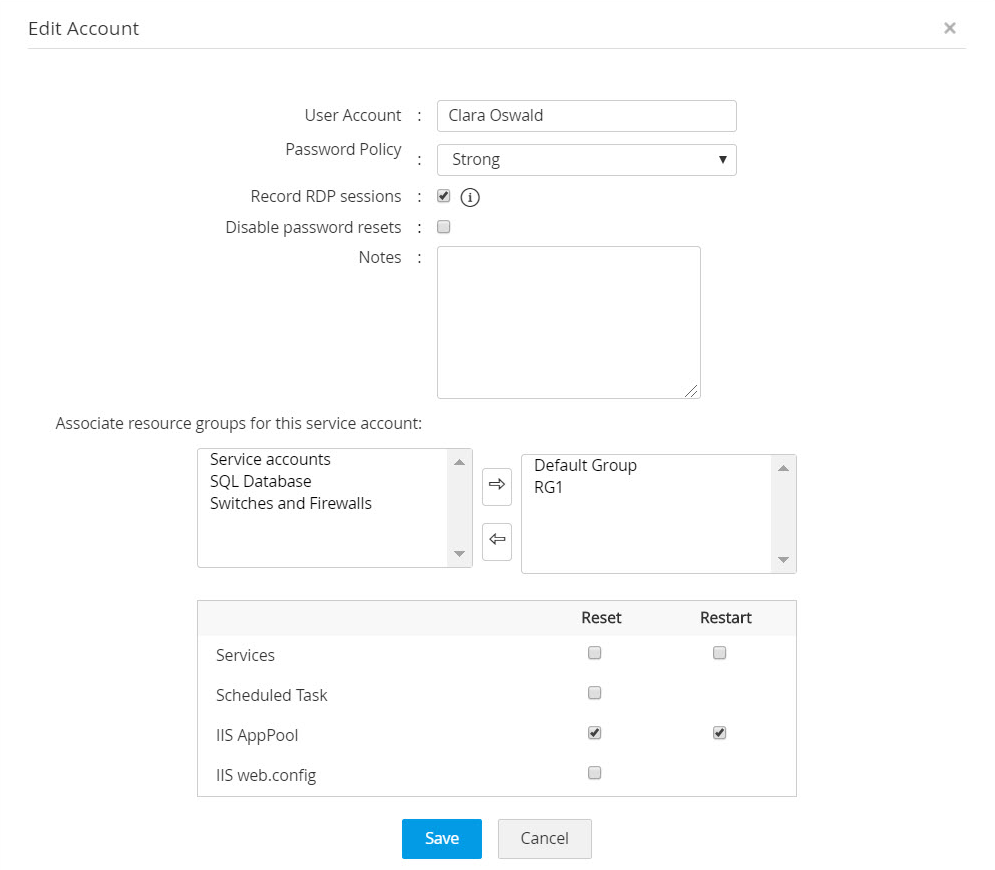
Task: Cancel editing the account
Action: (x=544, y=839)
